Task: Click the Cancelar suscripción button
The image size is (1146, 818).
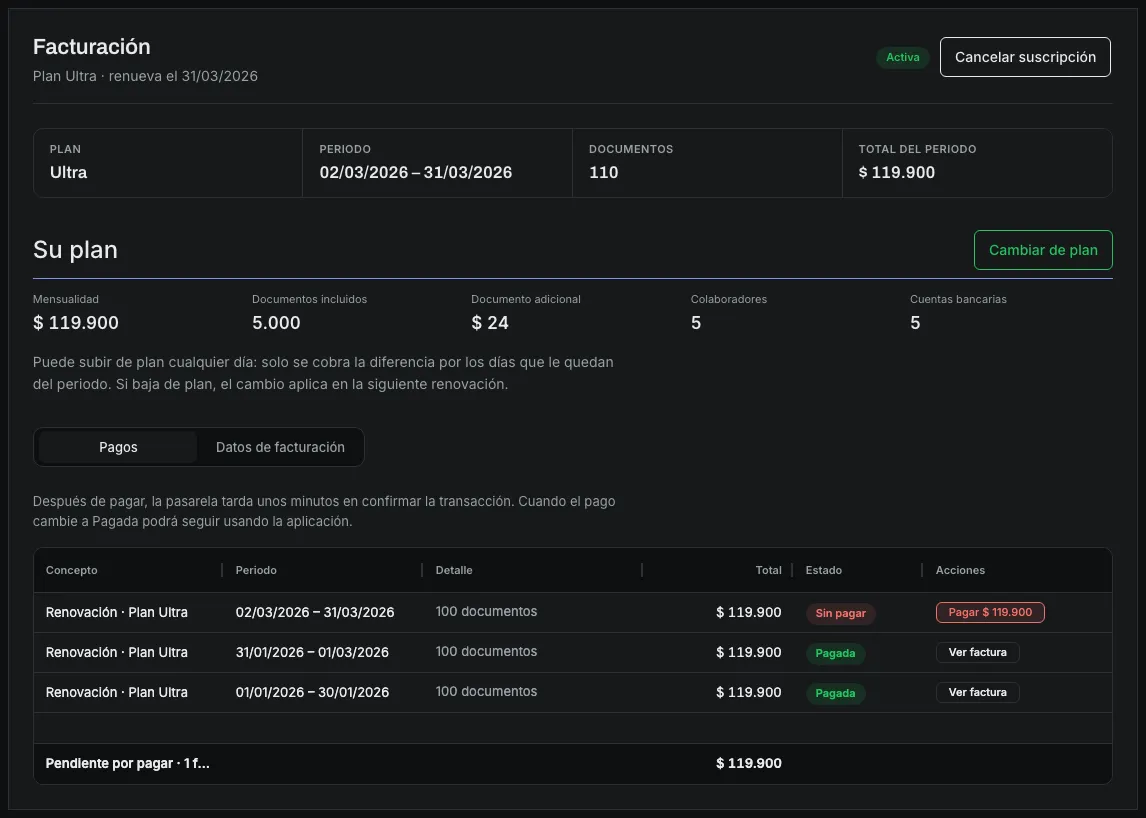Action: coord(1025,57)
